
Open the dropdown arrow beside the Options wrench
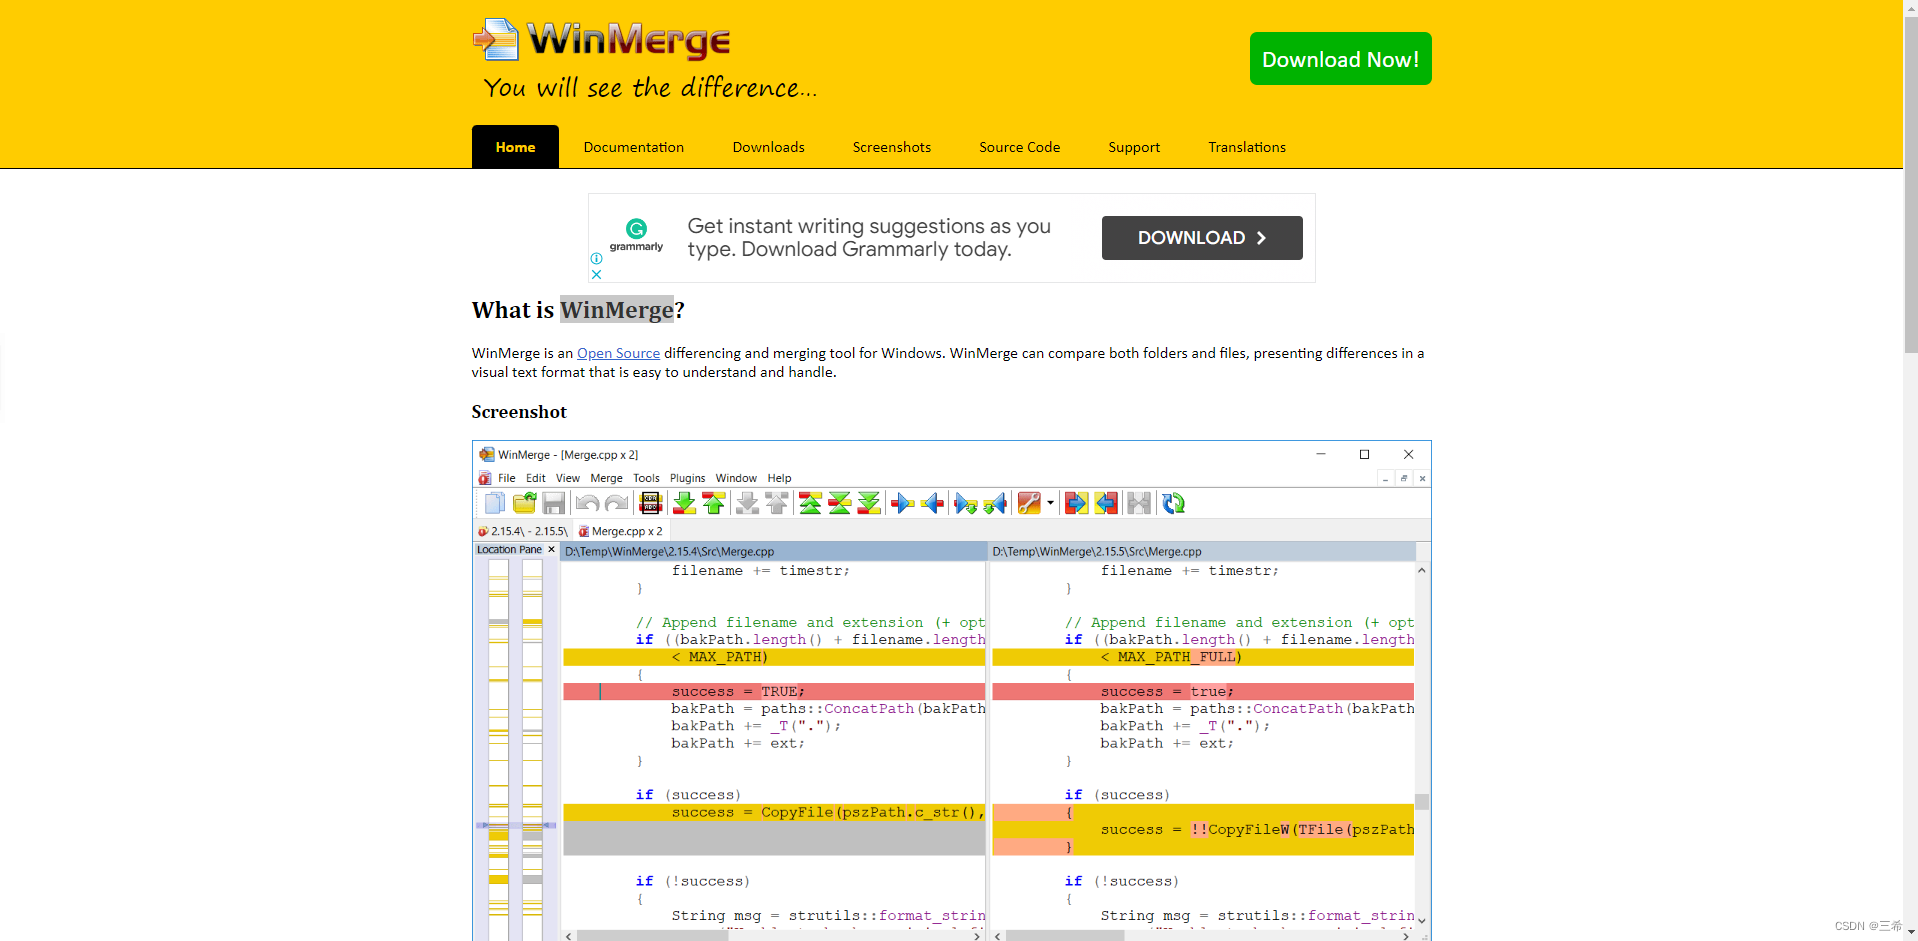click(1050, 503)
